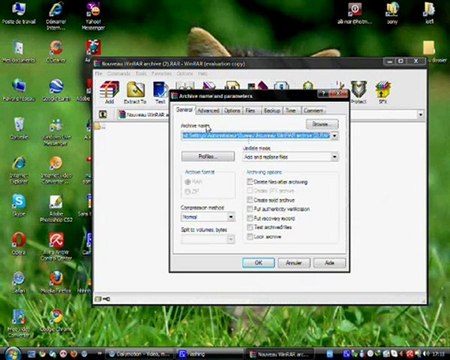The height and width of the screenshot is (360, 450).
Task: Switch to the Advanced tab
Action: pyautogui.click(x=208, y=110)
